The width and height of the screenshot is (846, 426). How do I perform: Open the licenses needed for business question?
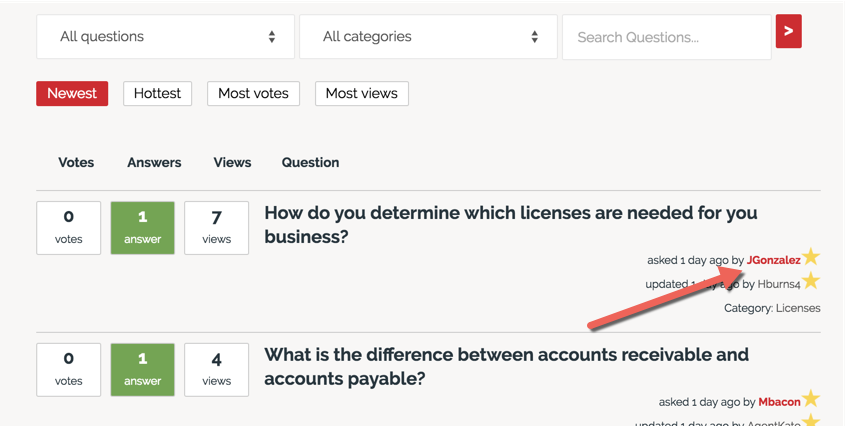pos(510,224)
